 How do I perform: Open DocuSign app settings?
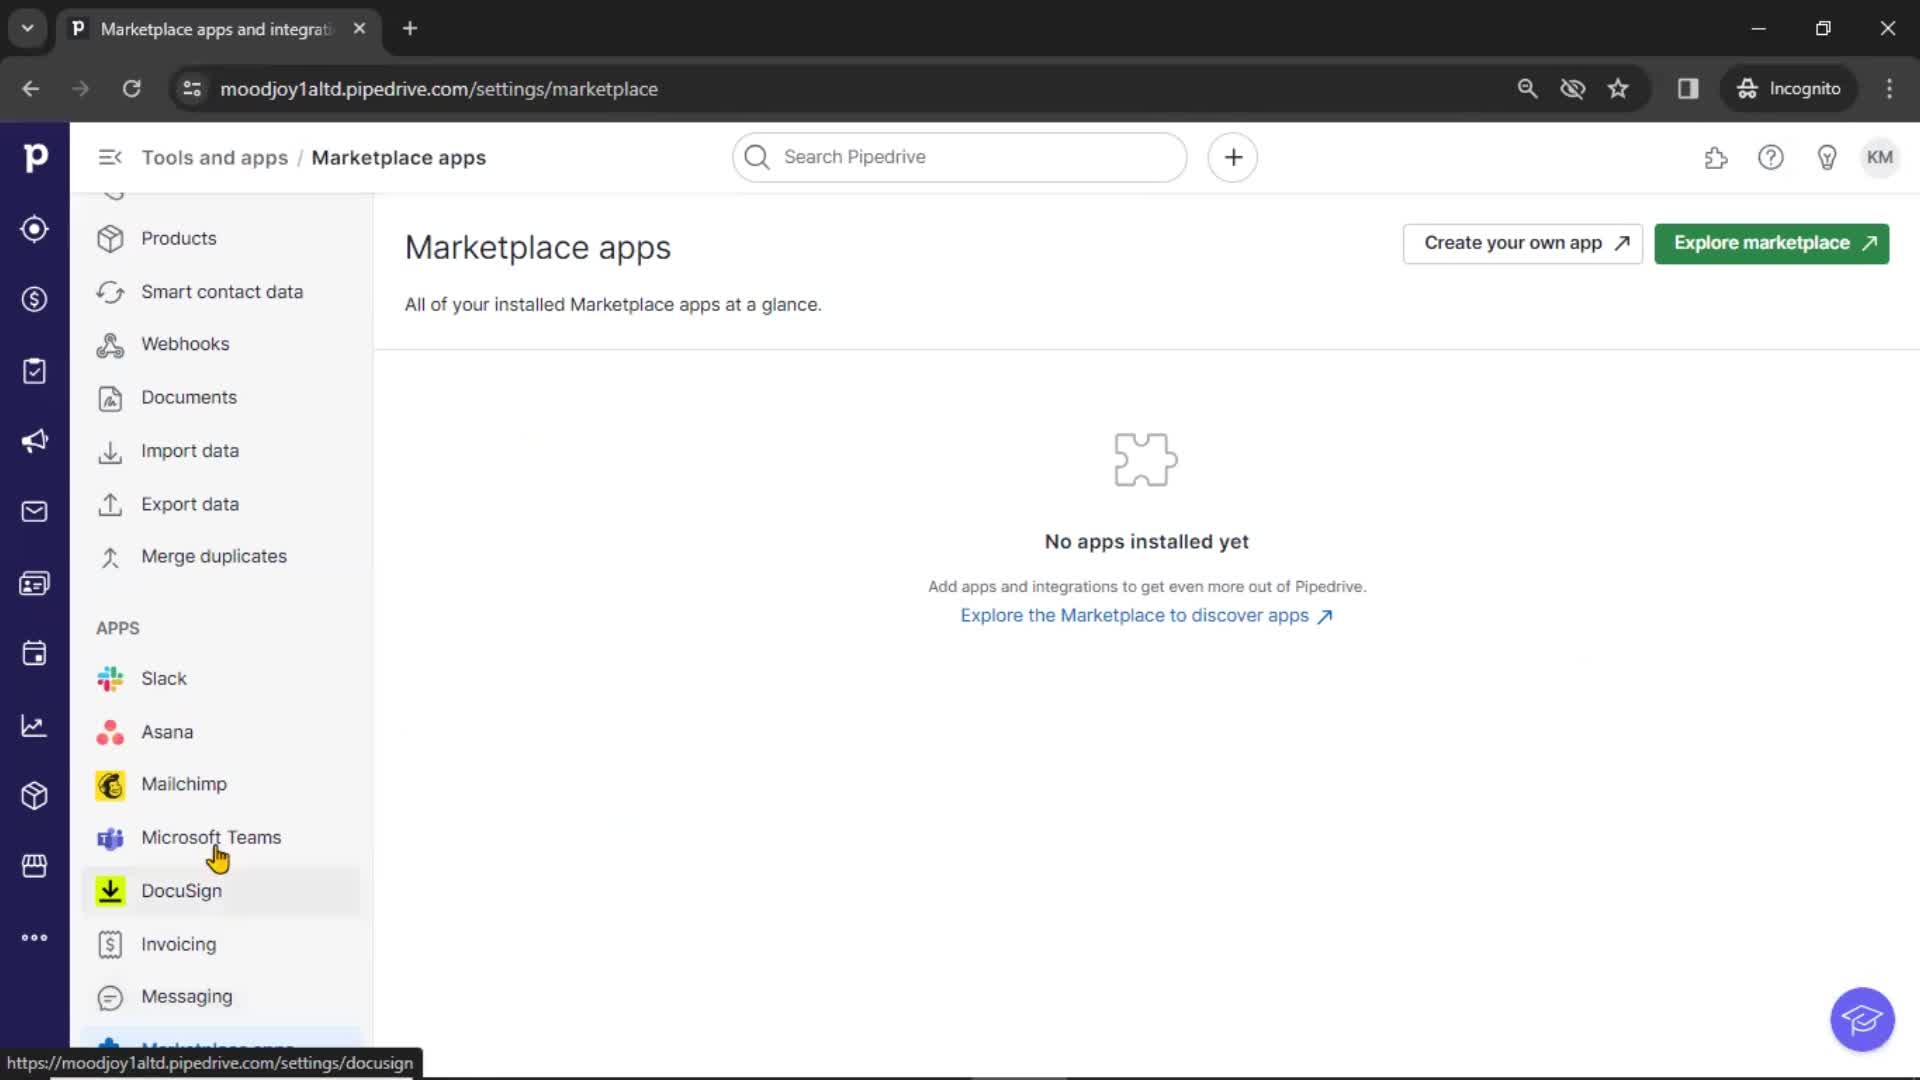pyautogui.click(x=221, y=891)
